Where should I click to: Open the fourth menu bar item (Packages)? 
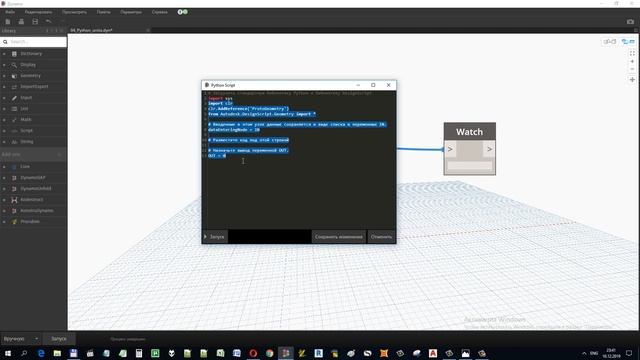[x=103, y=12]
